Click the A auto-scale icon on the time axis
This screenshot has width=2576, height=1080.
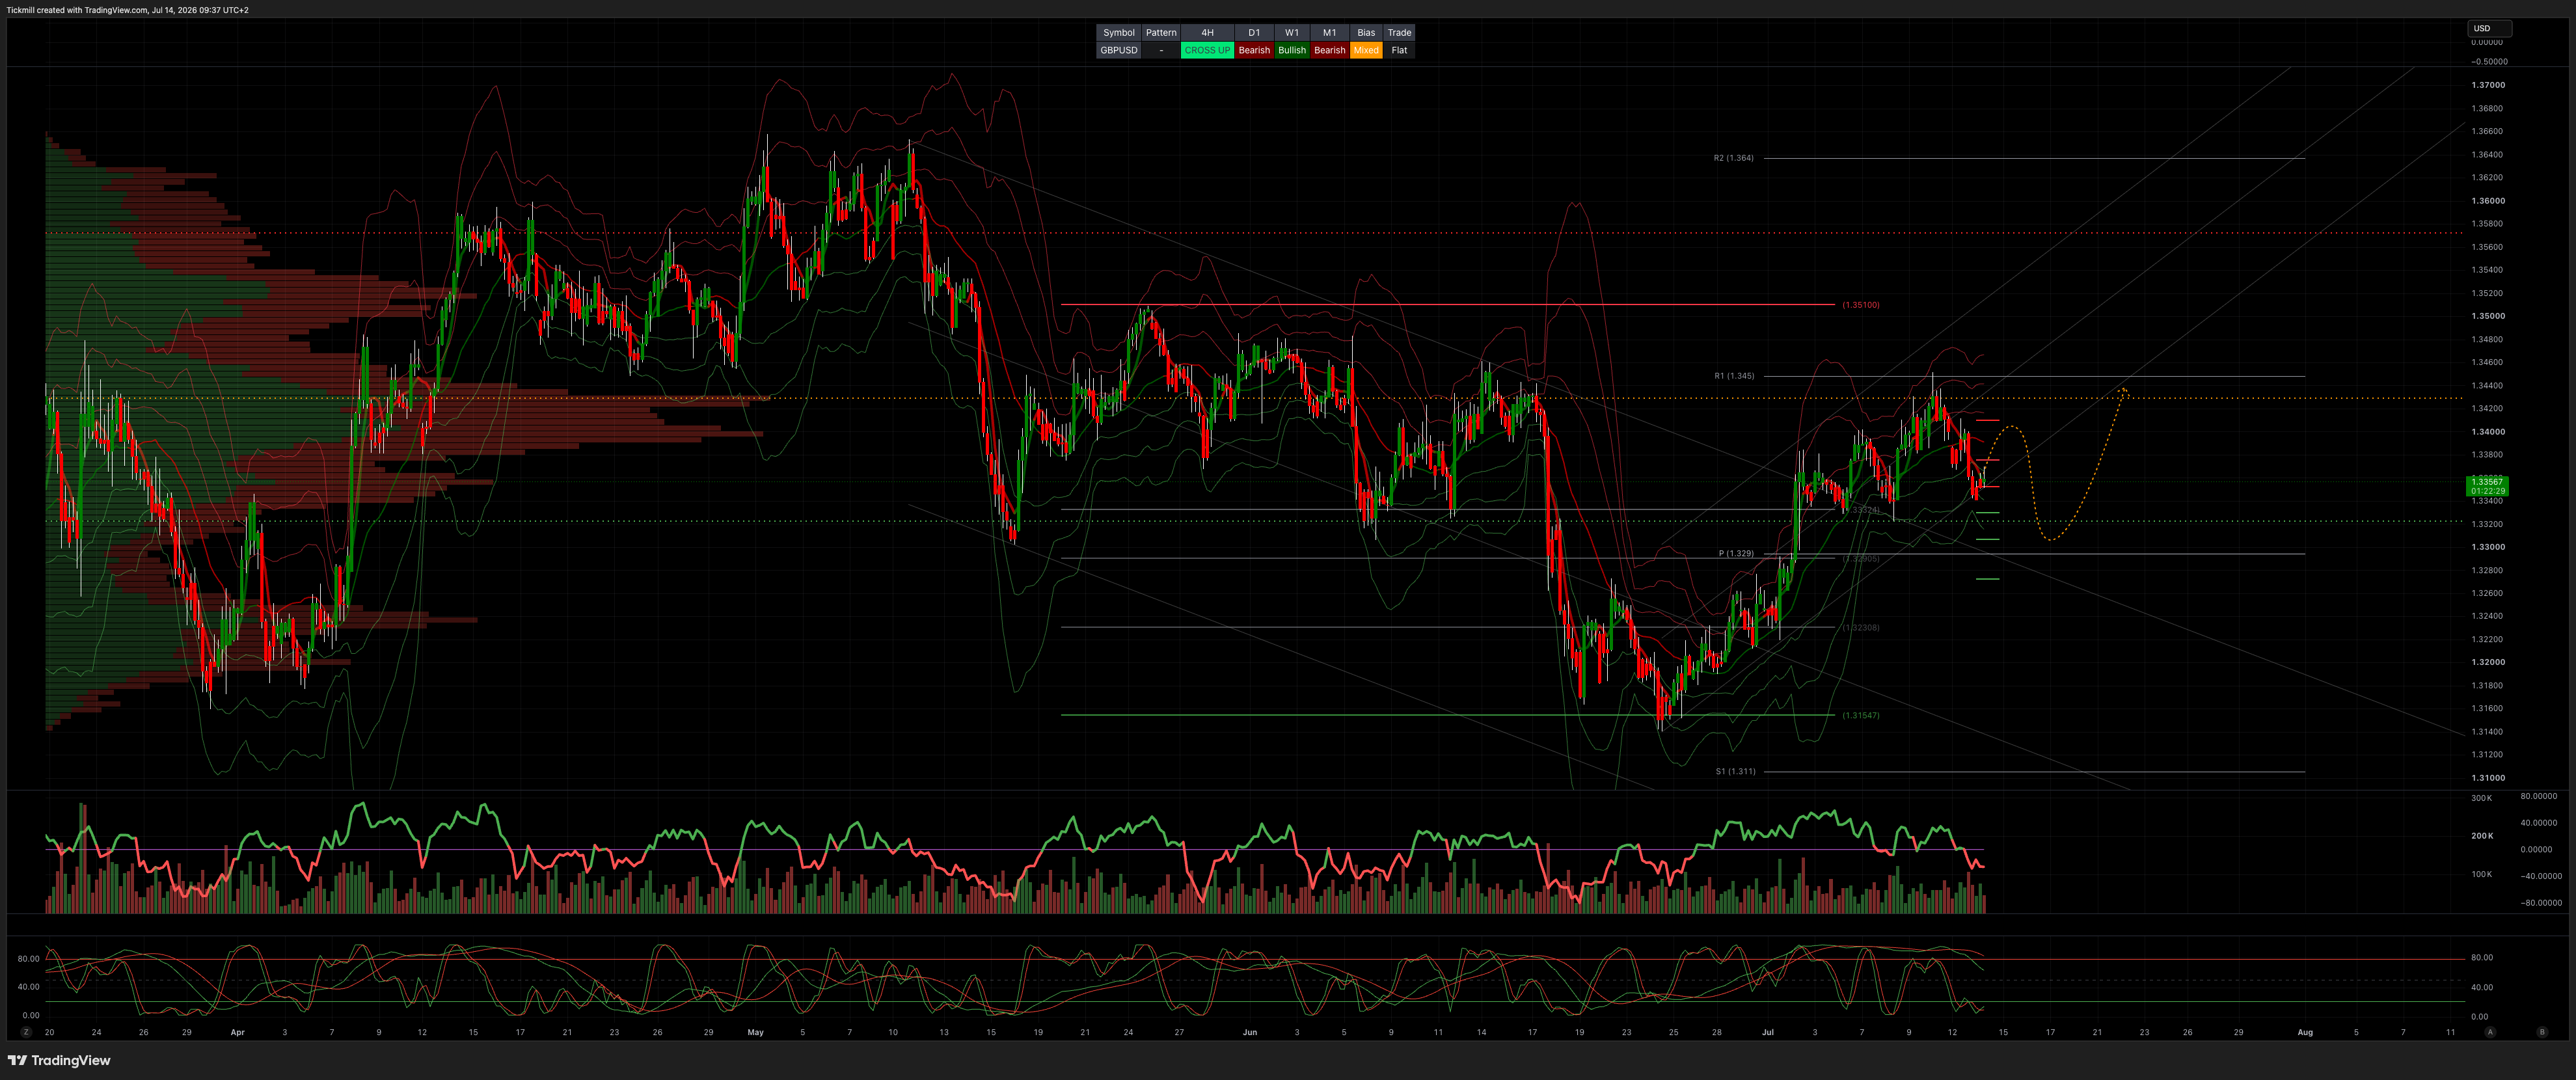[x=2490, y=1032]
